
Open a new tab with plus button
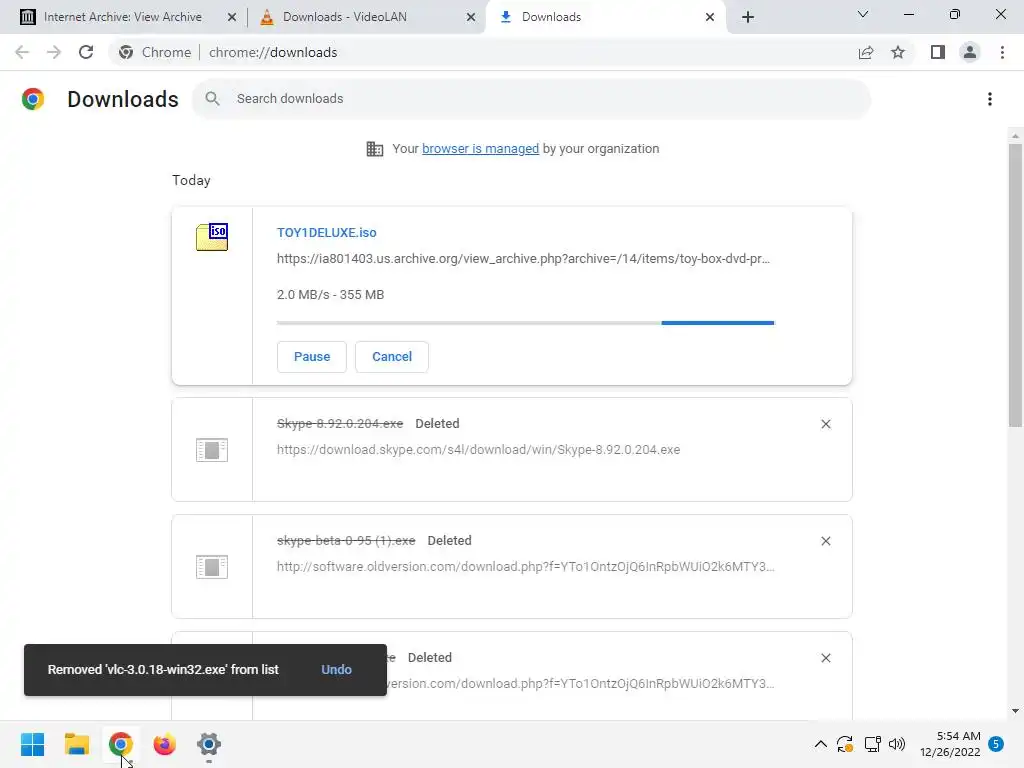(x=748, y=17)
